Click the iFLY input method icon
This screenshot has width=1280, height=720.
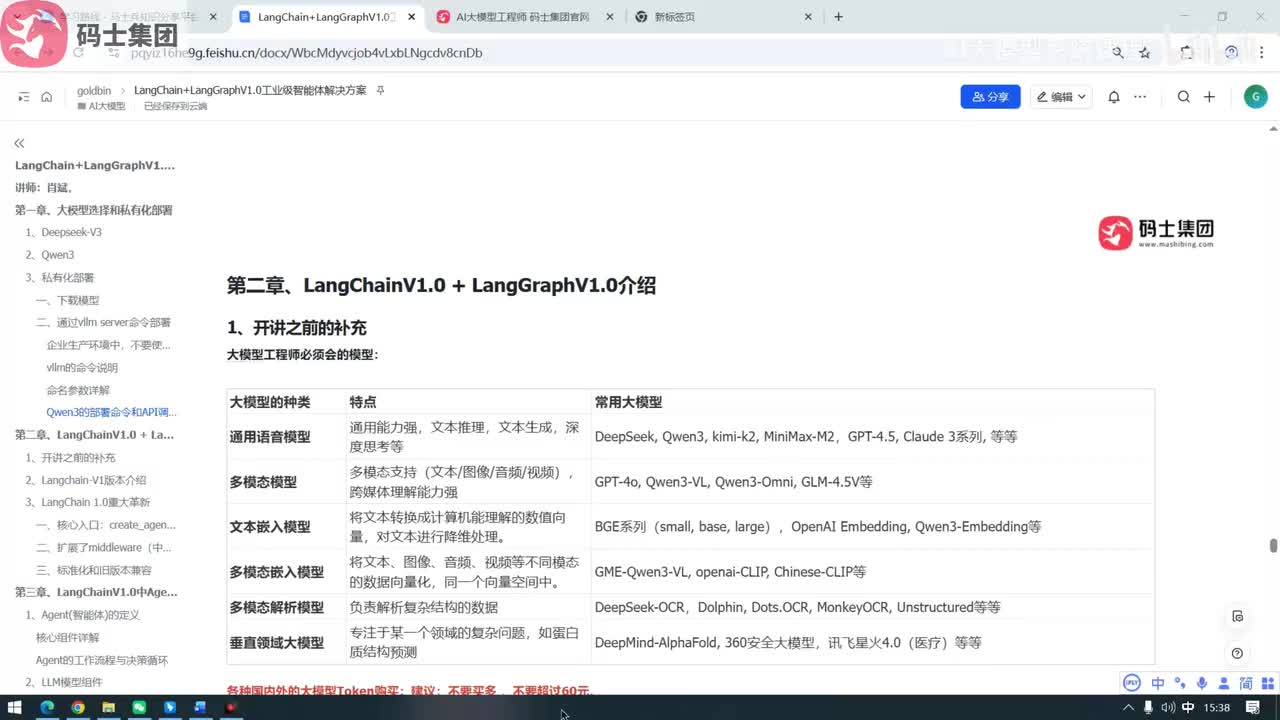1132,683
